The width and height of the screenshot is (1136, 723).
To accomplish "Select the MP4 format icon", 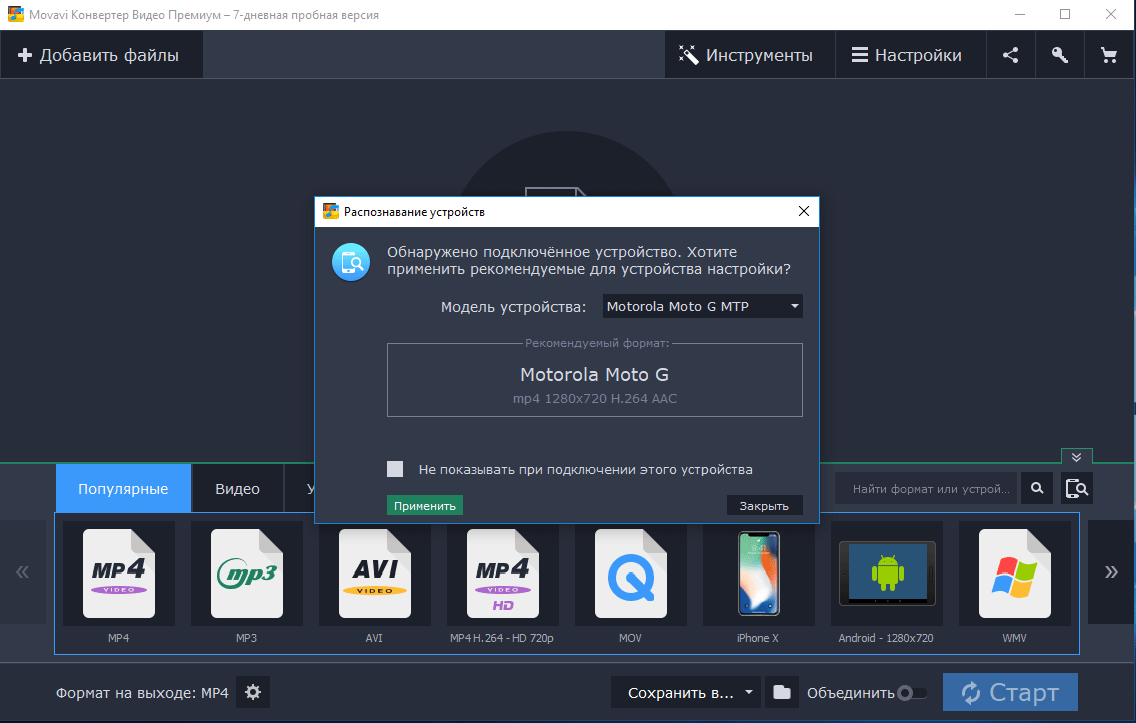I will pyautogui.click(x=119, y=574).
